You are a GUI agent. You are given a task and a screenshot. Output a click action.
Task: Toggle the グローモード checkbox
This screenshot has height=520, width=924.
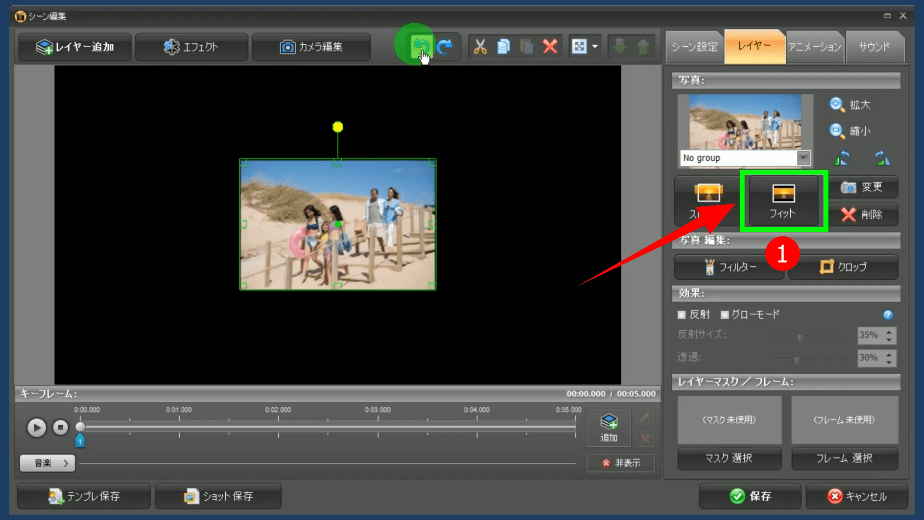point(725,315)
